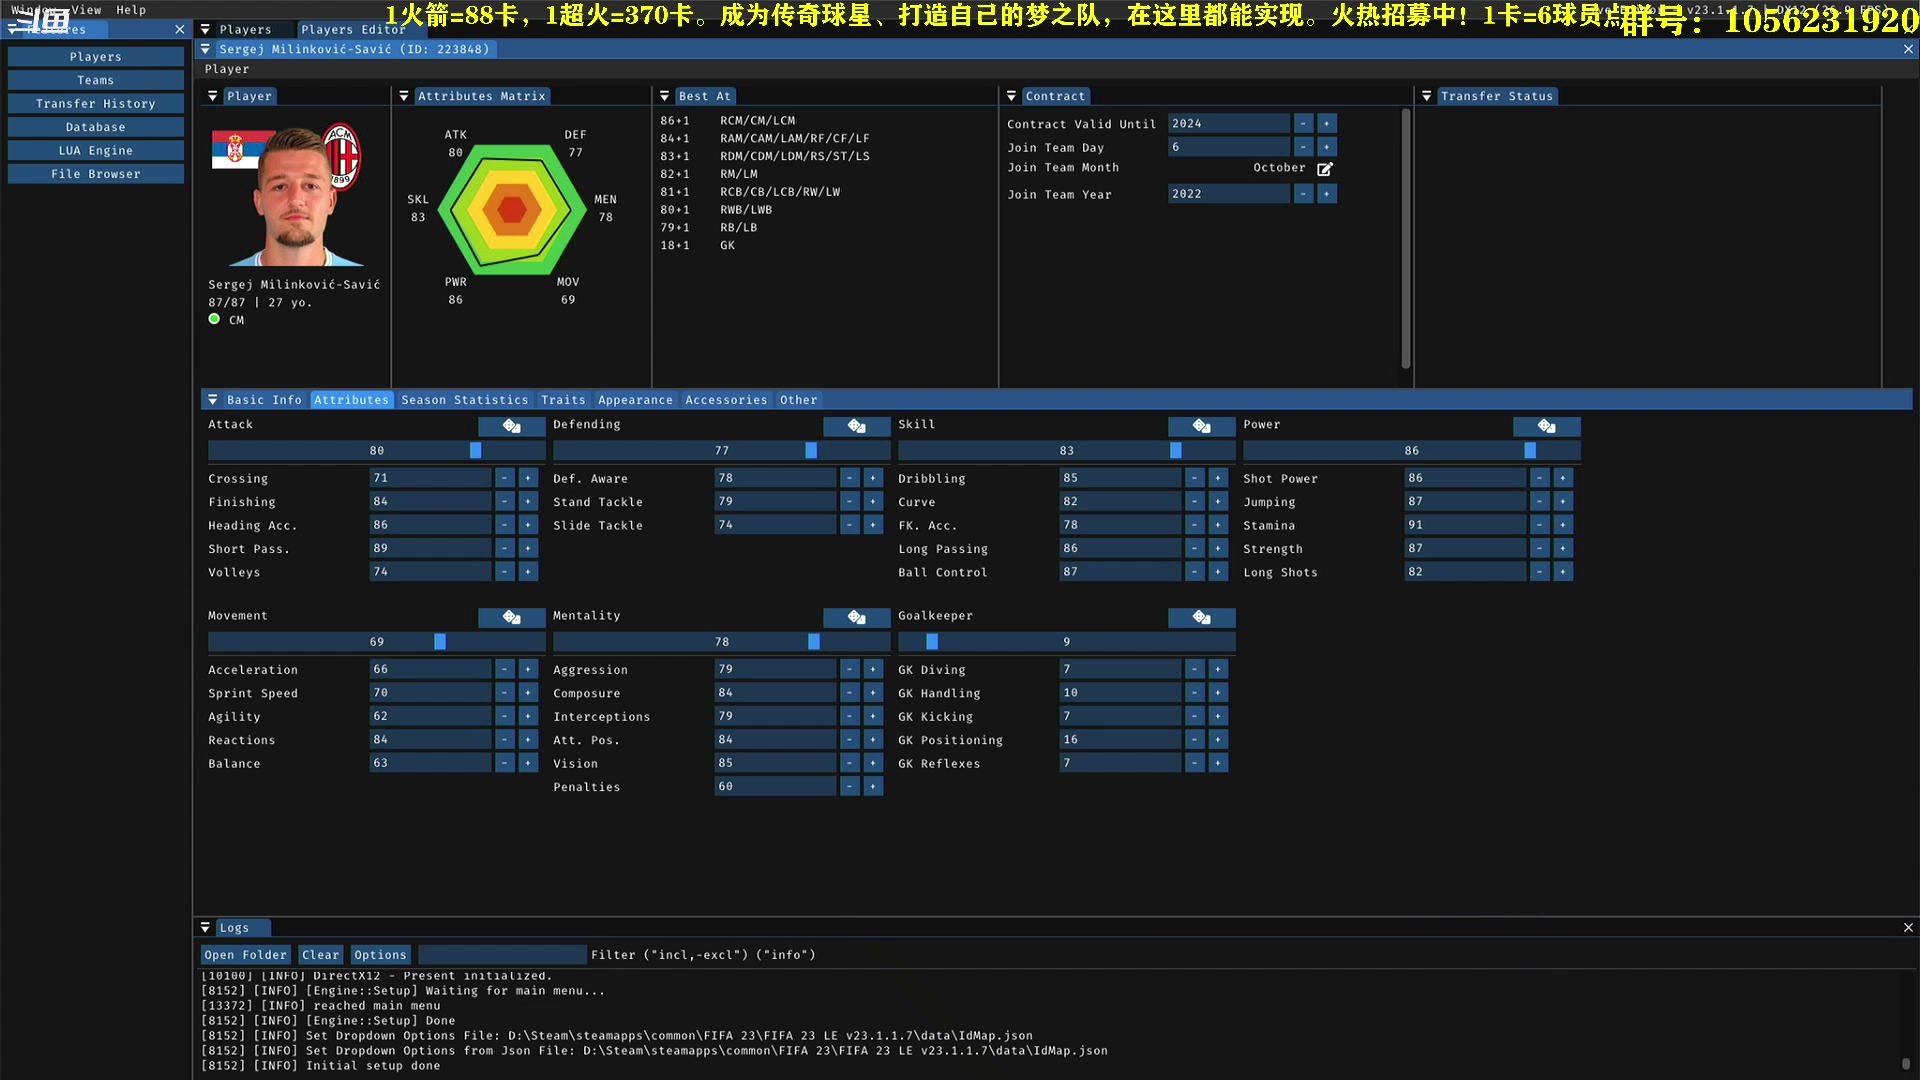The image size is (1920, 1080).
Task: Increase Slide Tackle value with plus
Action: (x=873, y=525)
